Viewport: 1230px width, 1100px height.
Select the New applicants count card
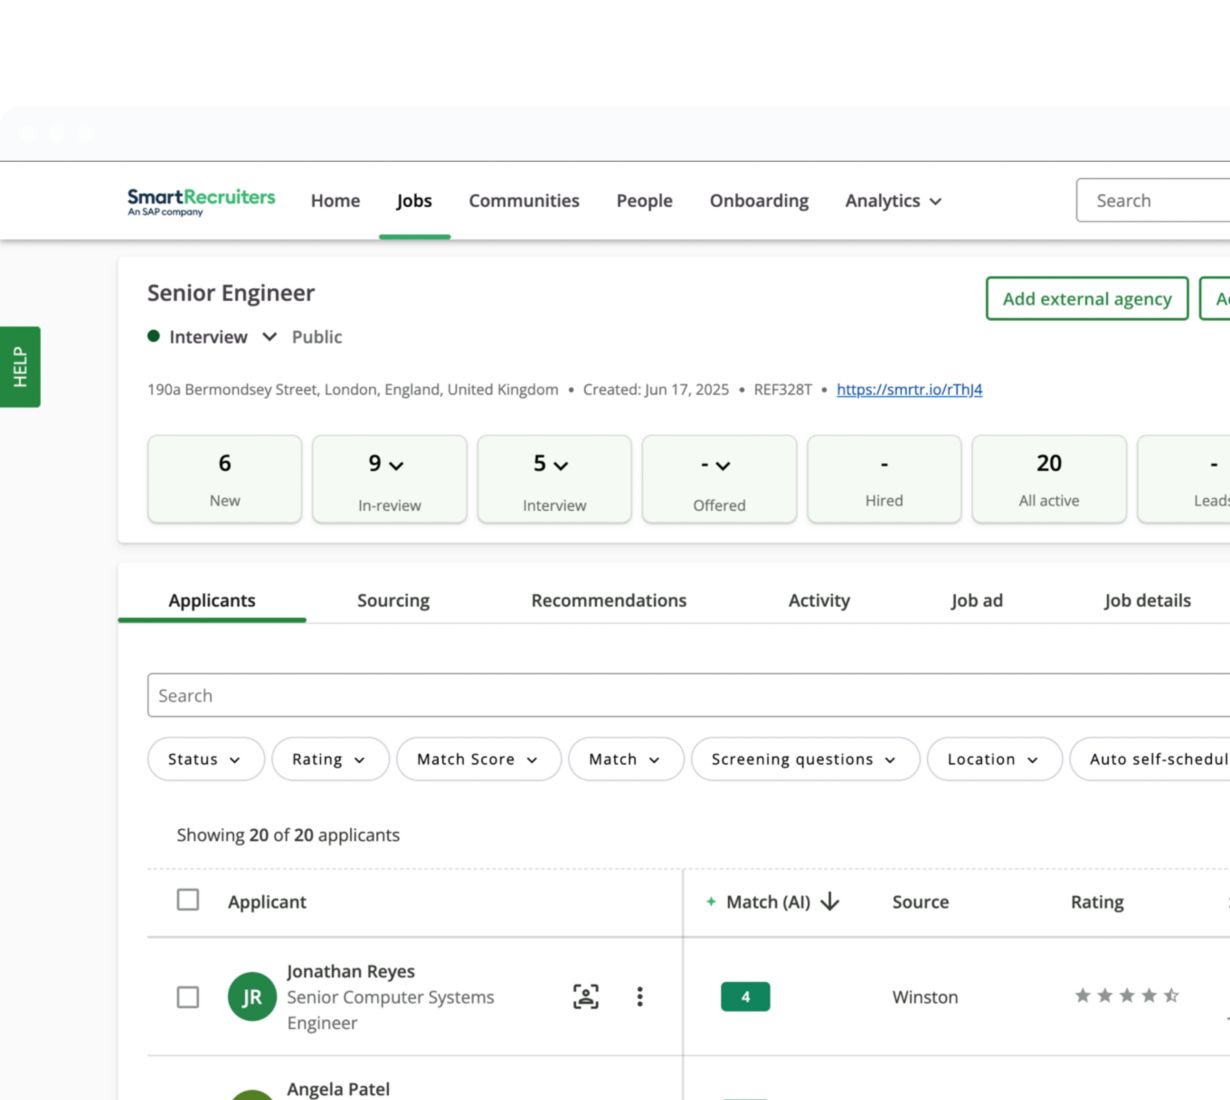coord(225,479)
